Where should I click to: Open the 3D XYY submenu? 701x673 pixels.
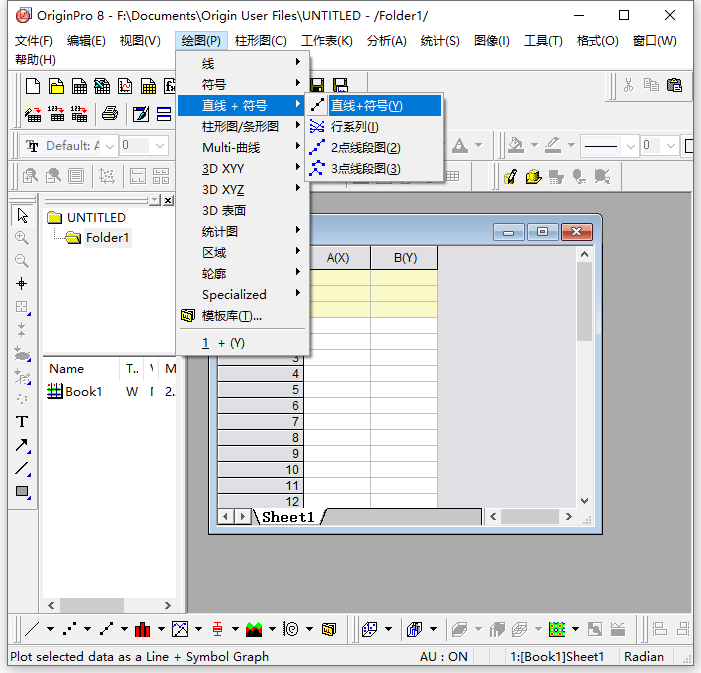[243, 169]
